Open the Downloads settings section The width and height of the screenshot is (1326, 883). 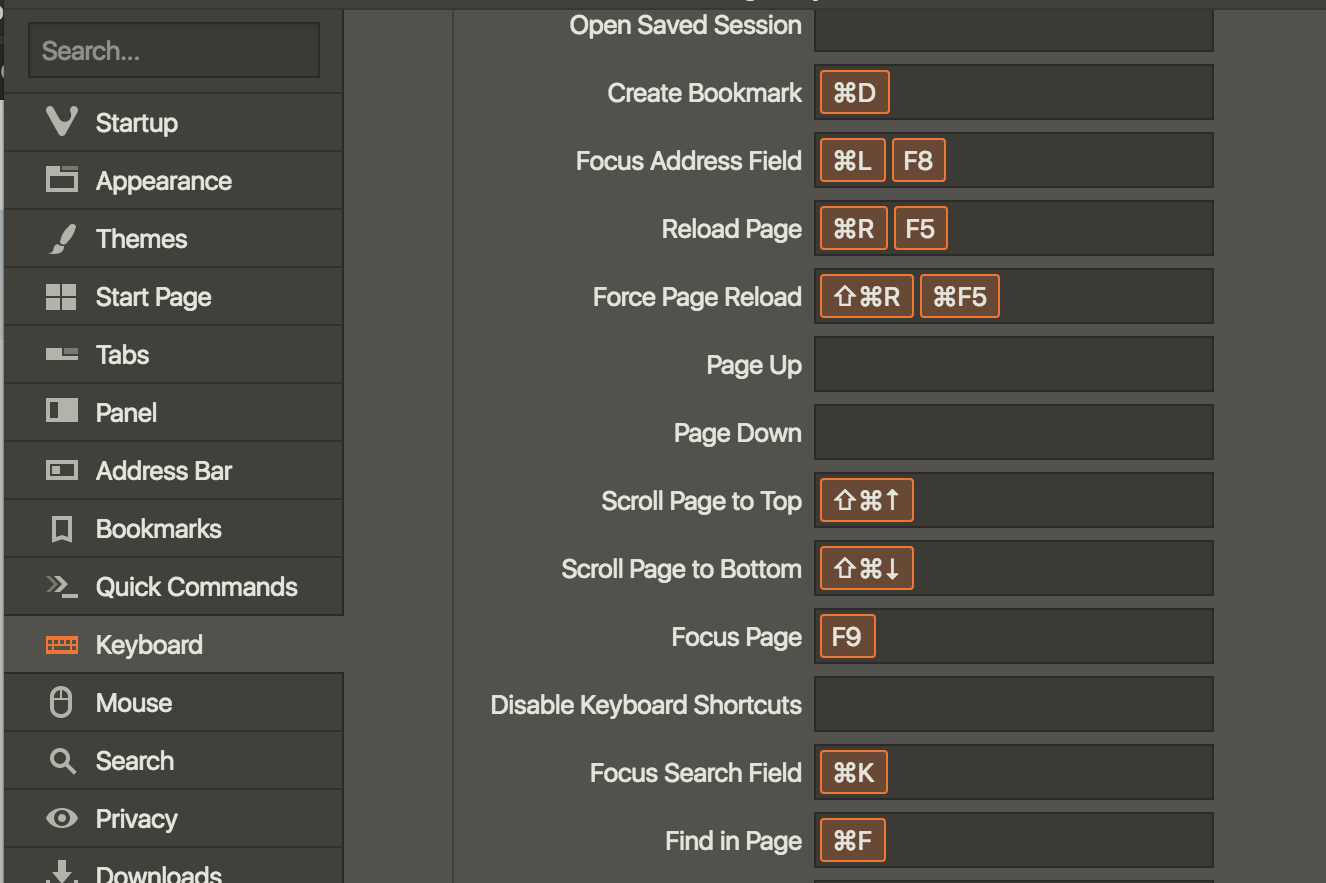[x=158, y=872]
